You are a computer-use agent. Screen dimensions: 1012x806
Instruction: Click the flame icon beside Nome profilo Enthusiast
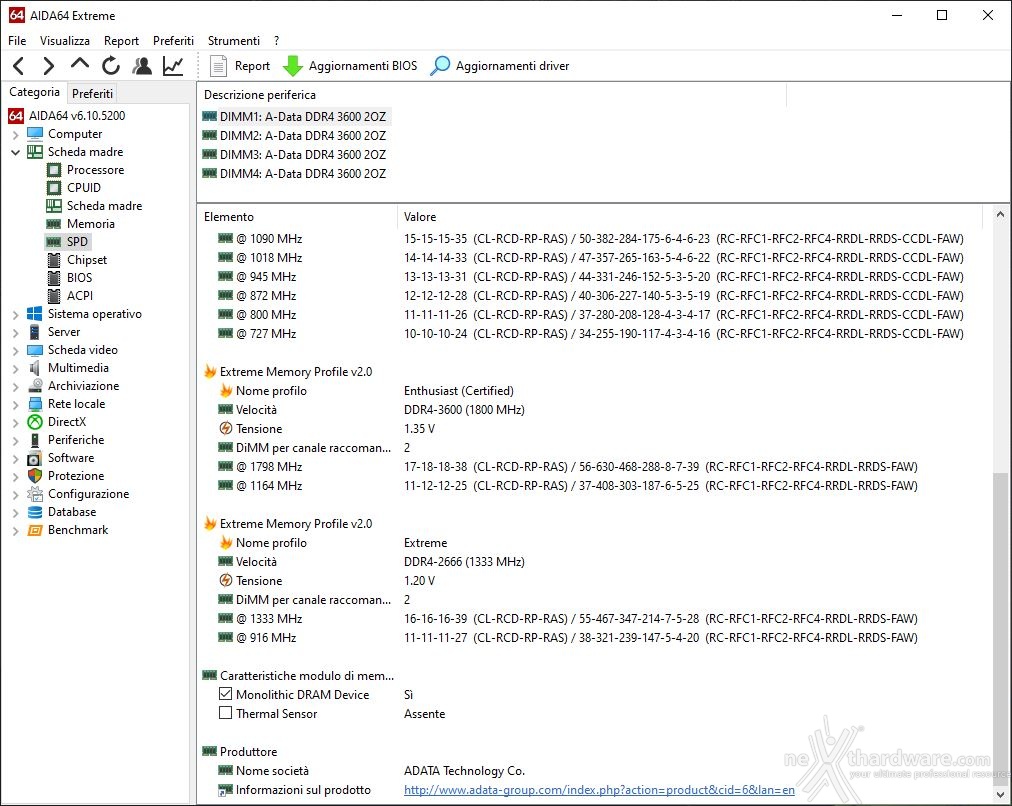pos(225,390)
